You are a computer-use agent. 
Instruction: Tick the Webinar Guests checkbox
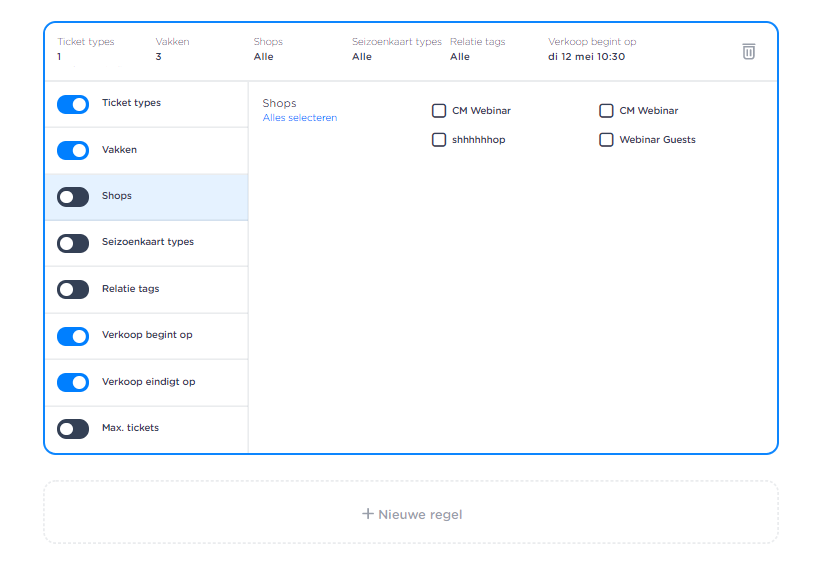click(x=606, y=140)
